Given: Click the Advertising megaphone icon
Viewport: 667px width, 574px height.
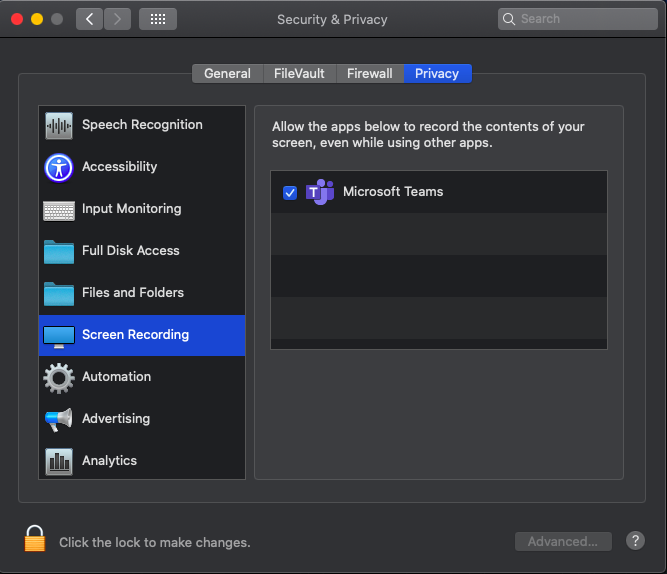Looking at the screenshot, I should click(x=59, y=420).
